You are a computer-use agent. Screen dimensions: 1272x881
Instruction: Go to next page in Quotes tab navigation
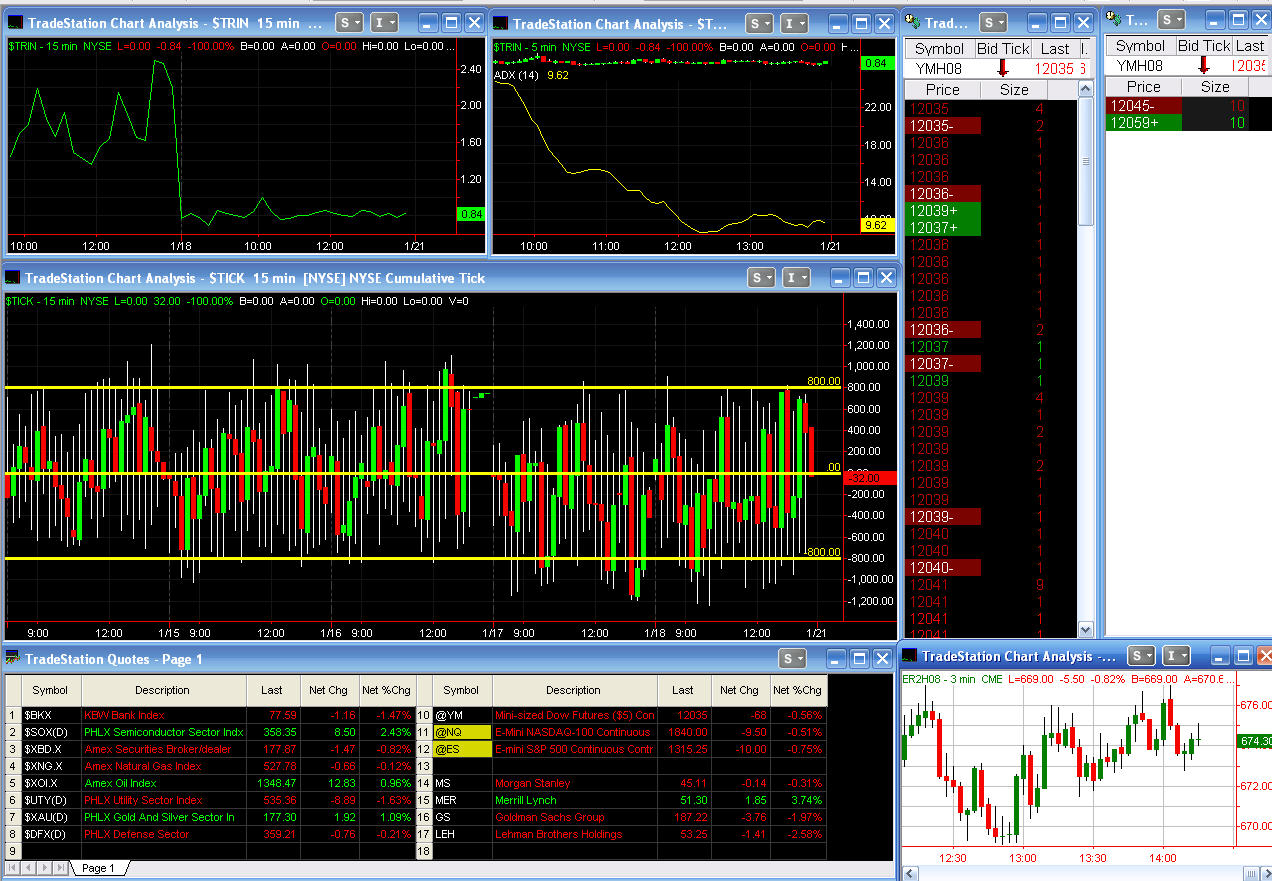(45, 868)
